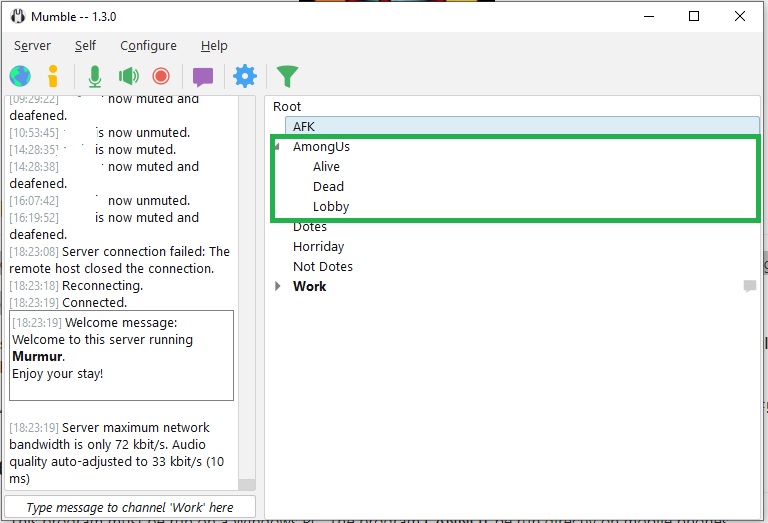
Task: Select the Horriday channel
Action: (x=318, y=247)
